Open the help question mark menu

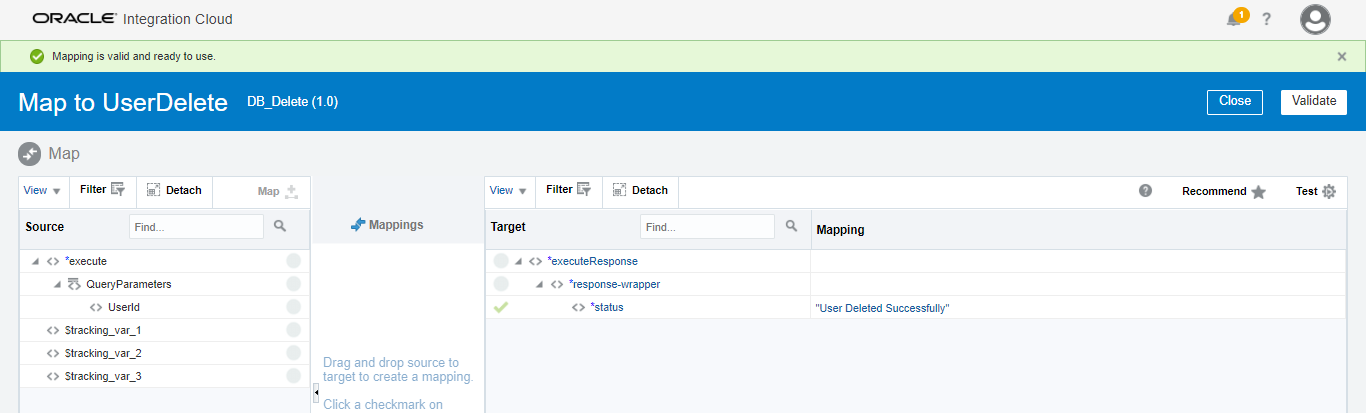pyautogui.click(x=1266, y=19)
